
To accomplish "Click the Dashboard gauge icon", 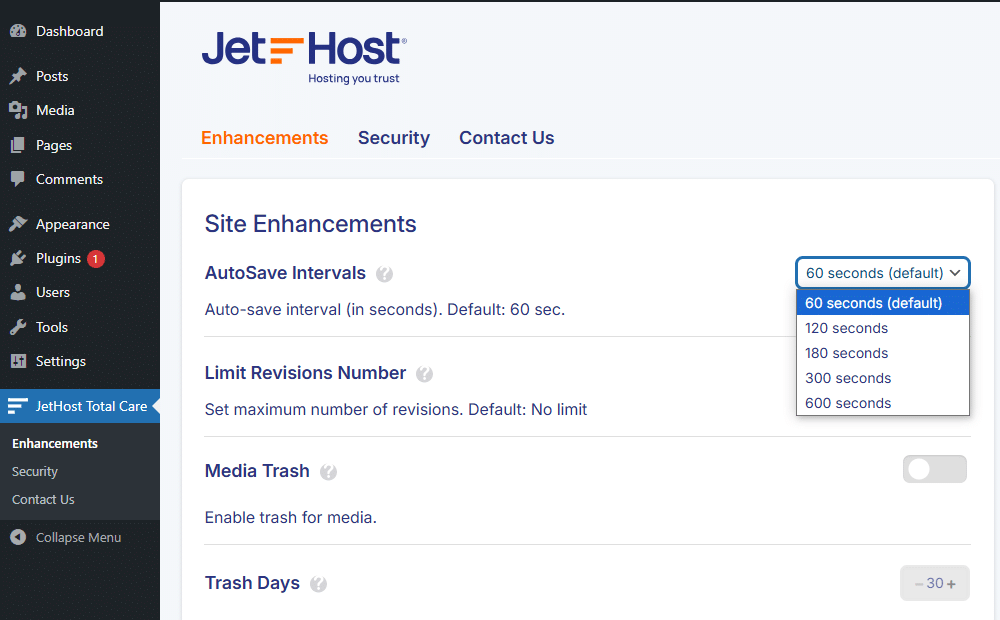I will (x=18, y=31).
